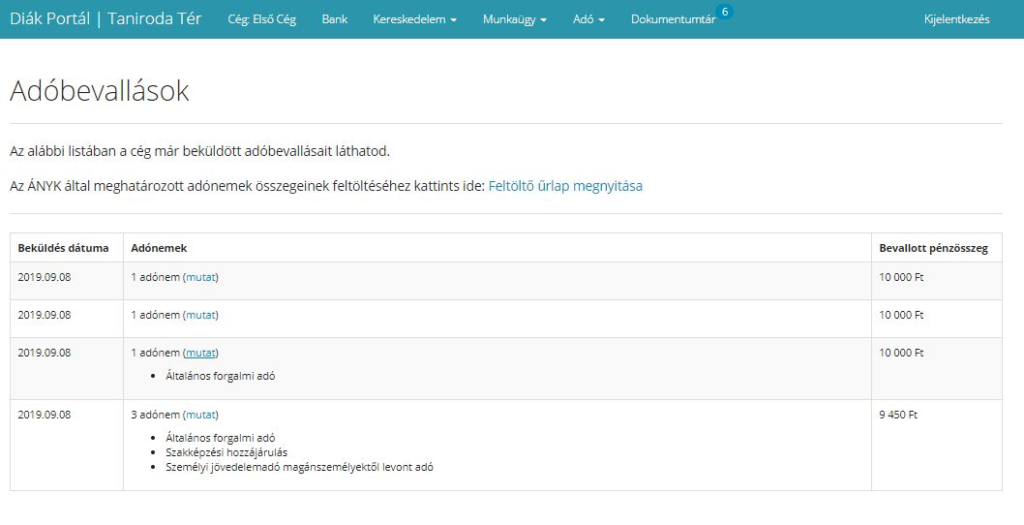Click the 9 450 Ft amount cell

click(x=898, y=415)
